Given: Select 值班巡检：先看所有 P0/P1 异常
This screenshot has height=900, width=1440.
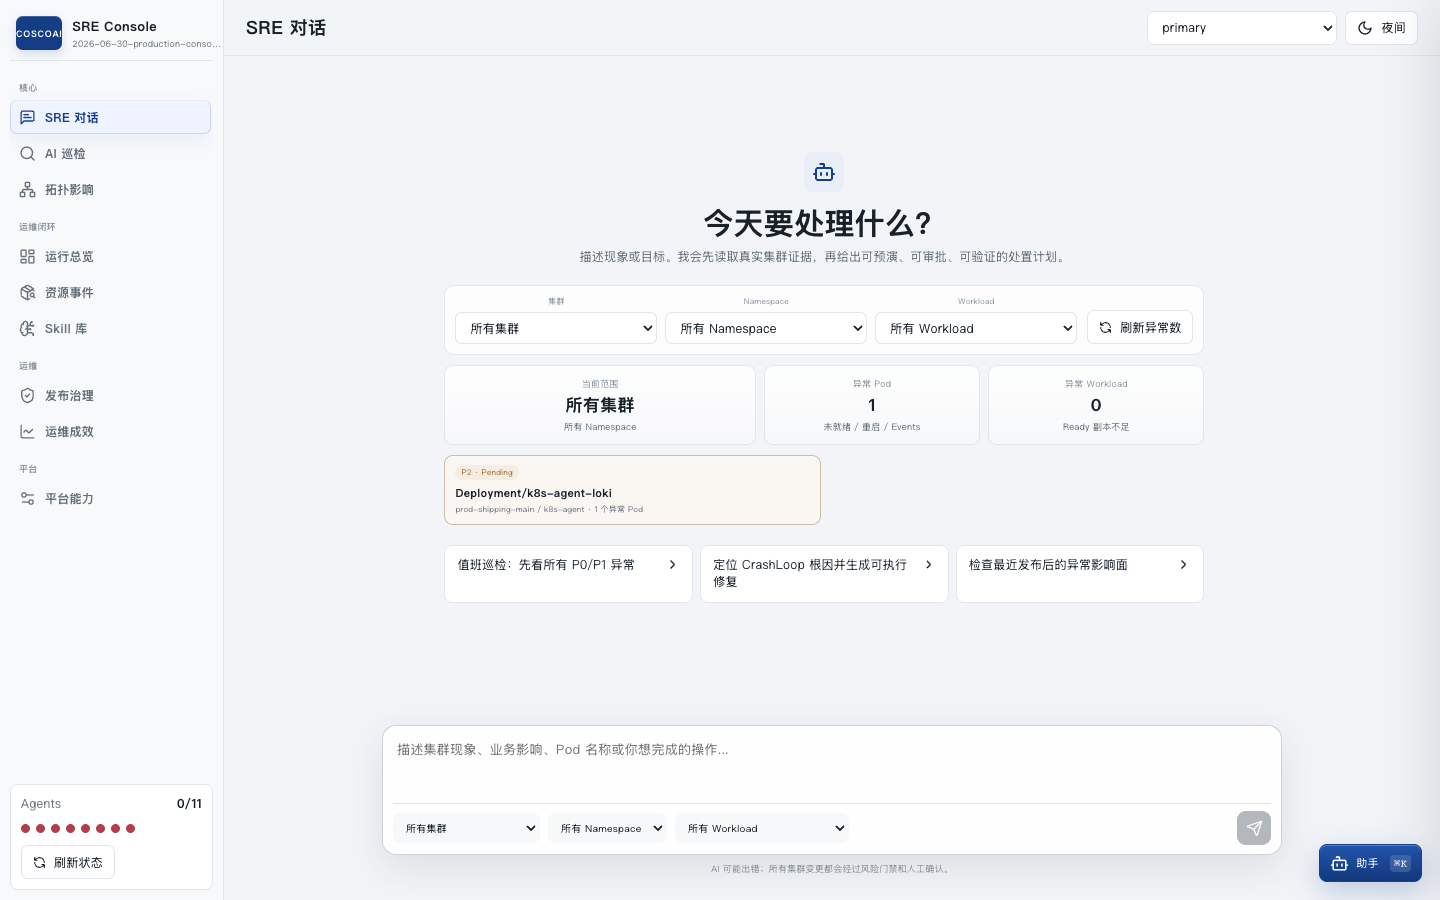Looking at the screenshot, I should [568, 574].
